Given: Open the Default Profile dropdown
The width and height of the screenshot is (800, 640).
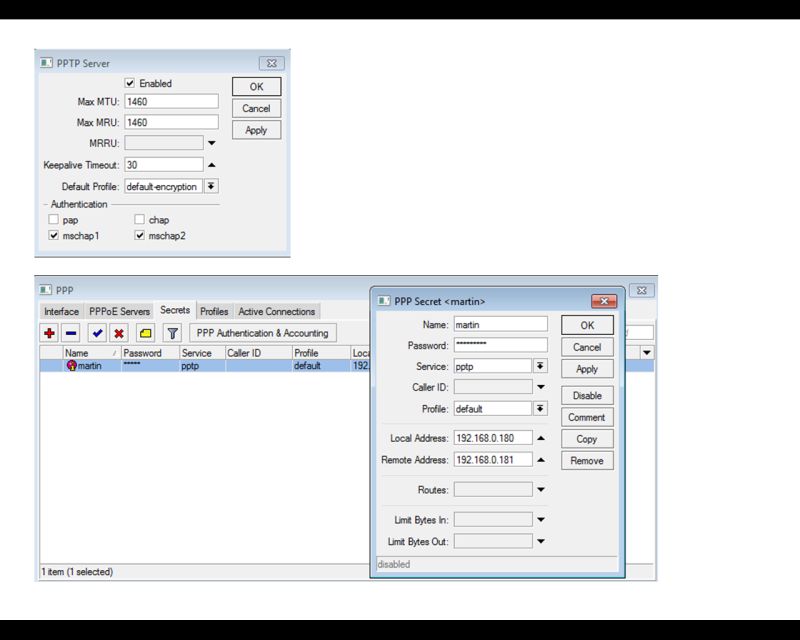Looking at the screenshot, I should (211, 186).
